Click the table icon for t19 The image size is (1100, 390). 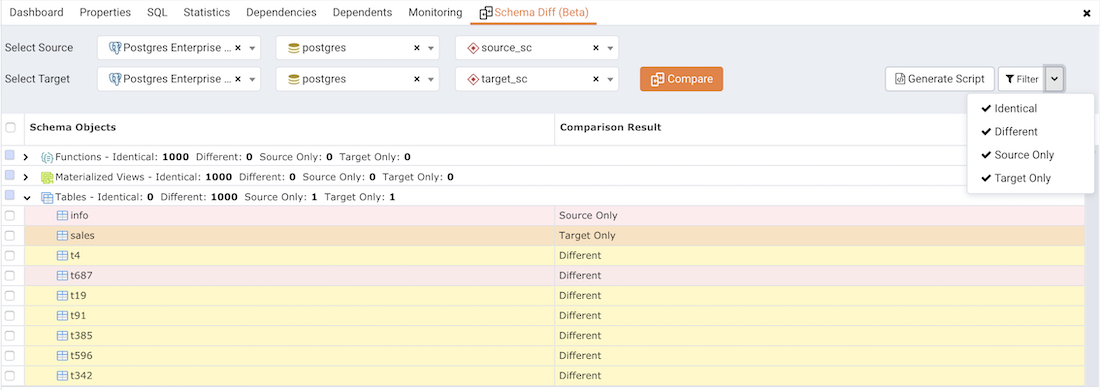[62, 295]
